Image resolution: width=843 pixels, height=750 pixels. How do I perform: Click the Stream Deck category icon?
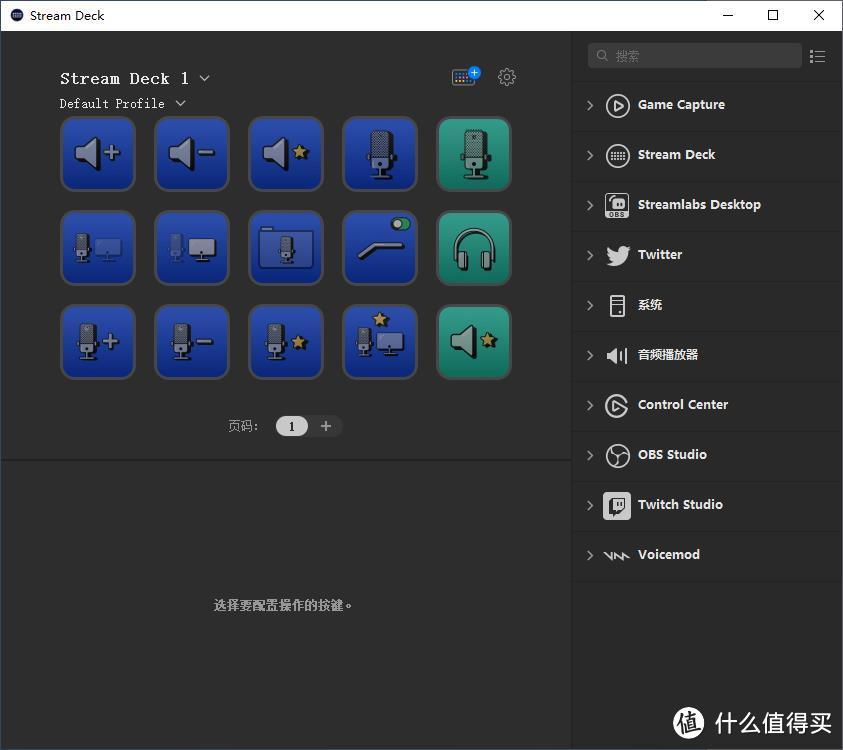tap(617, 156)
